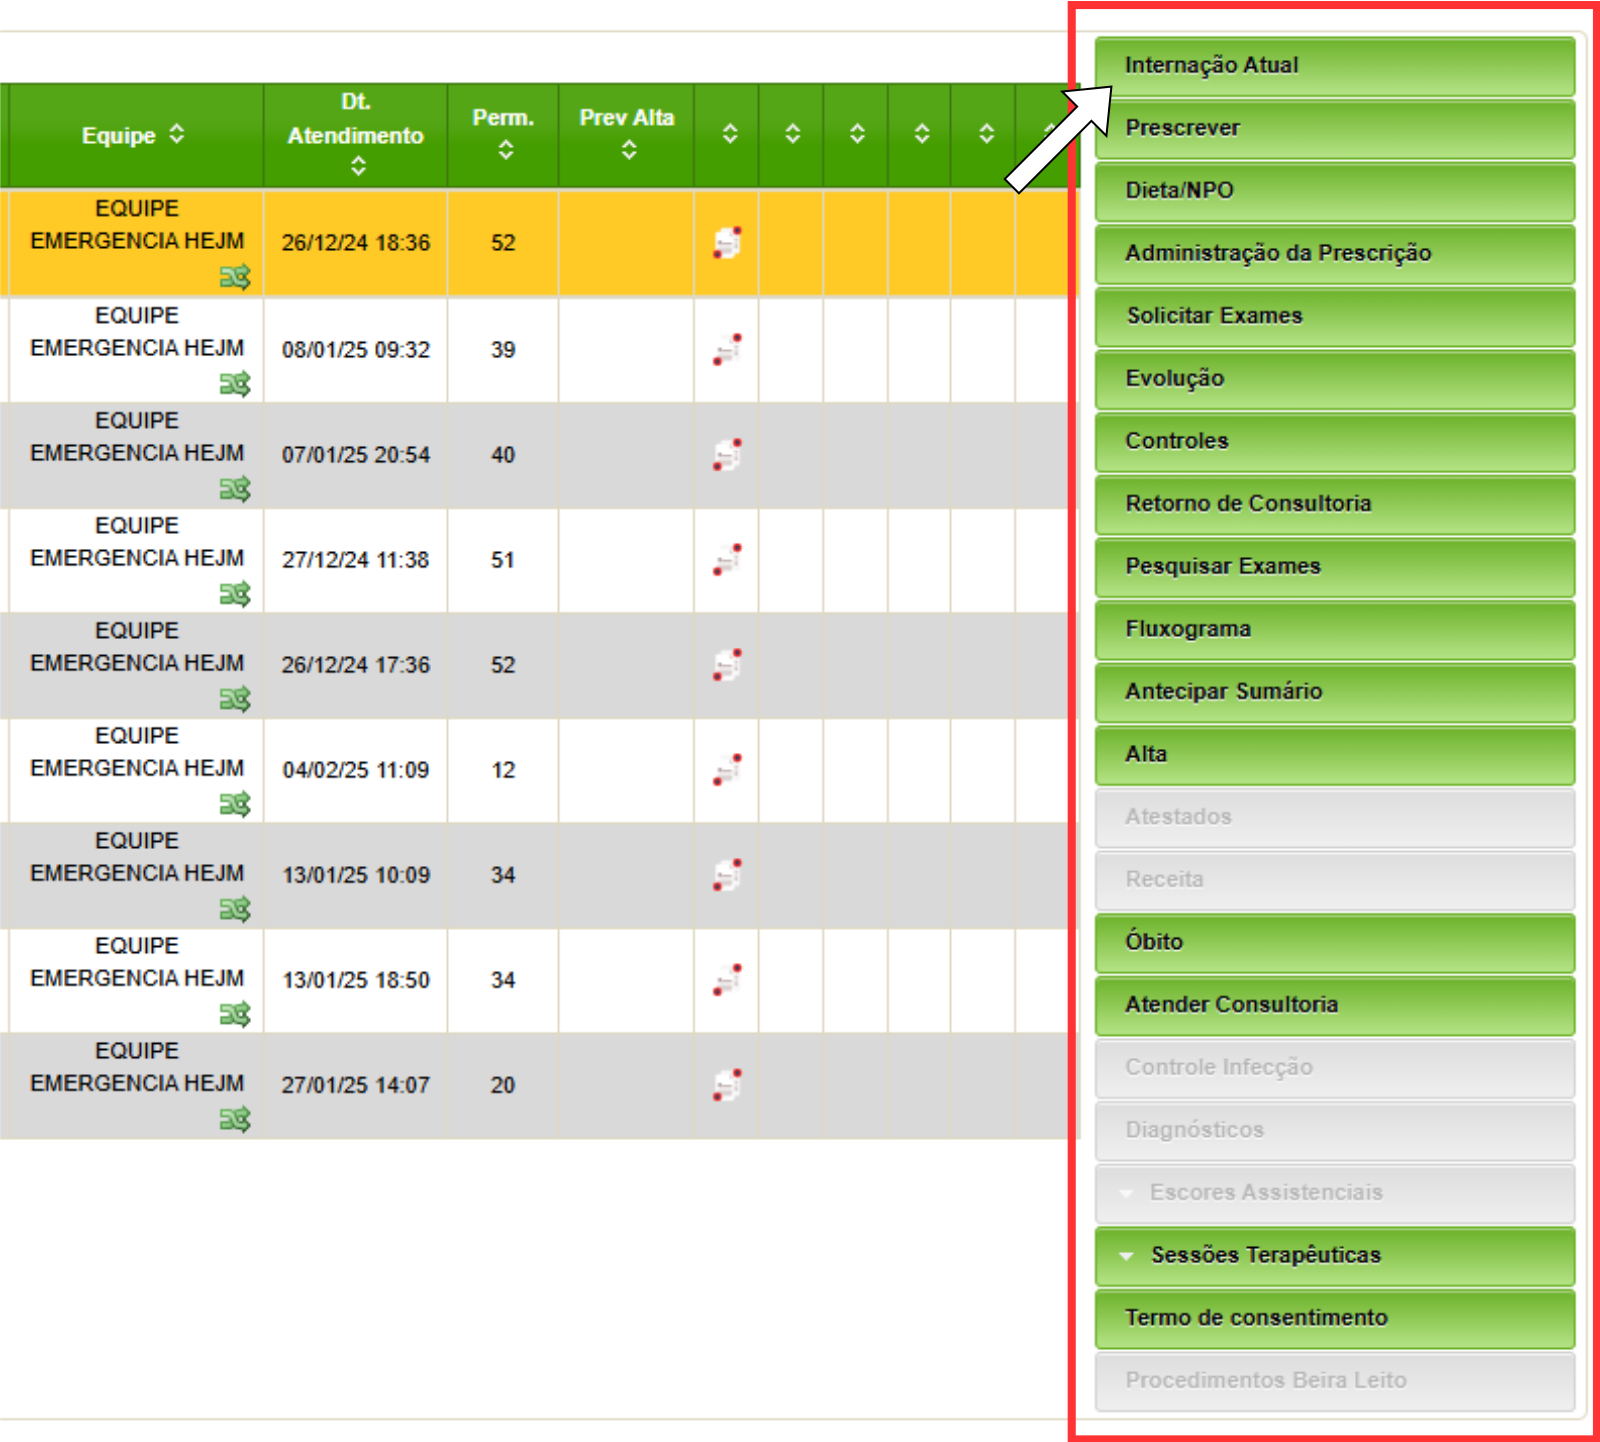Click document icon in 07/01/25 20:54 row
The image size is (1600, 1442).
click(x=727, y=455)
